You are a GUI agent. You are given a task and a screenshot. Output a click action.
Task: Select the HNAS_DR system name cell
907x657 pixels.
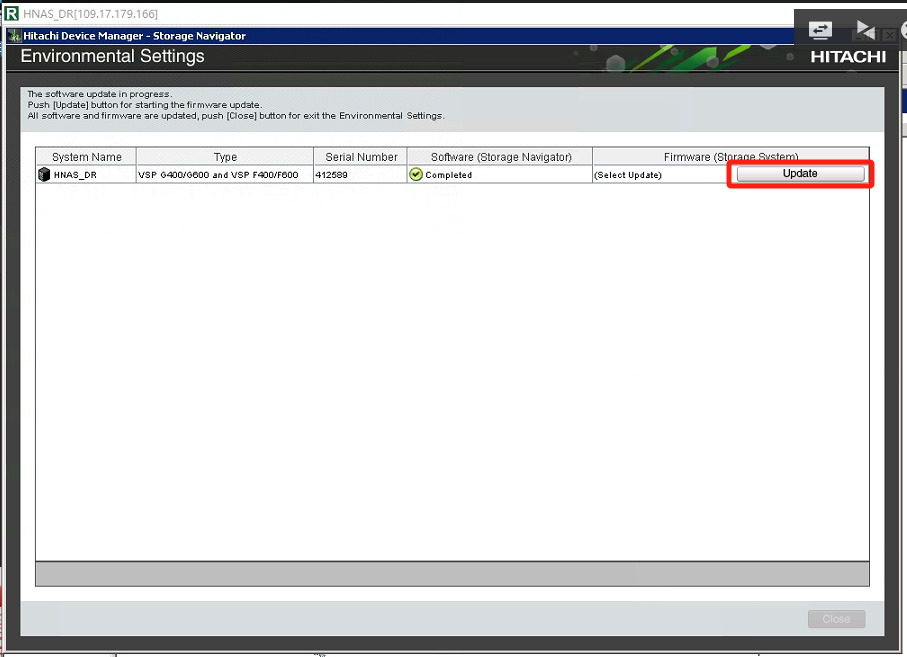86,175
